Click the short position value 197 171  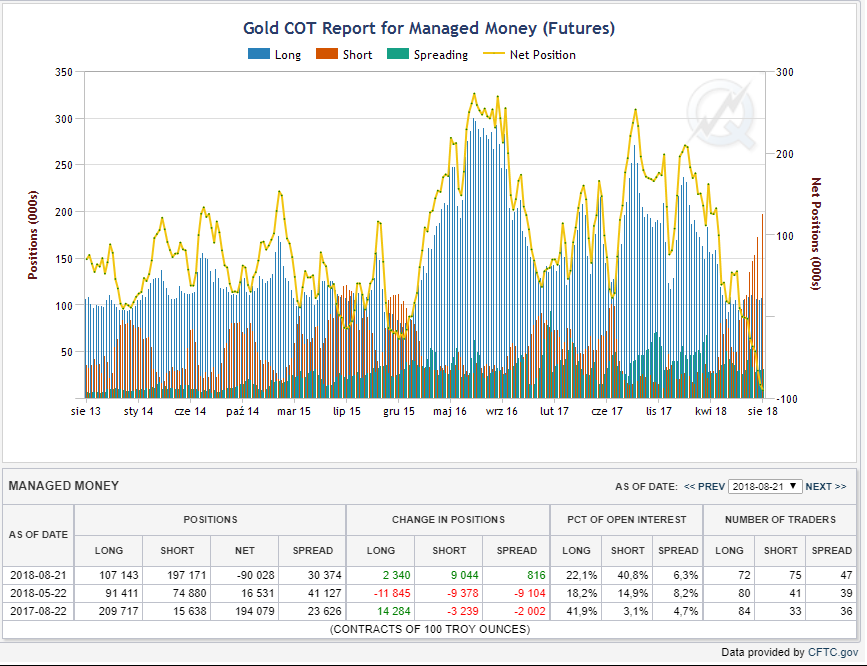coord(186,575)
